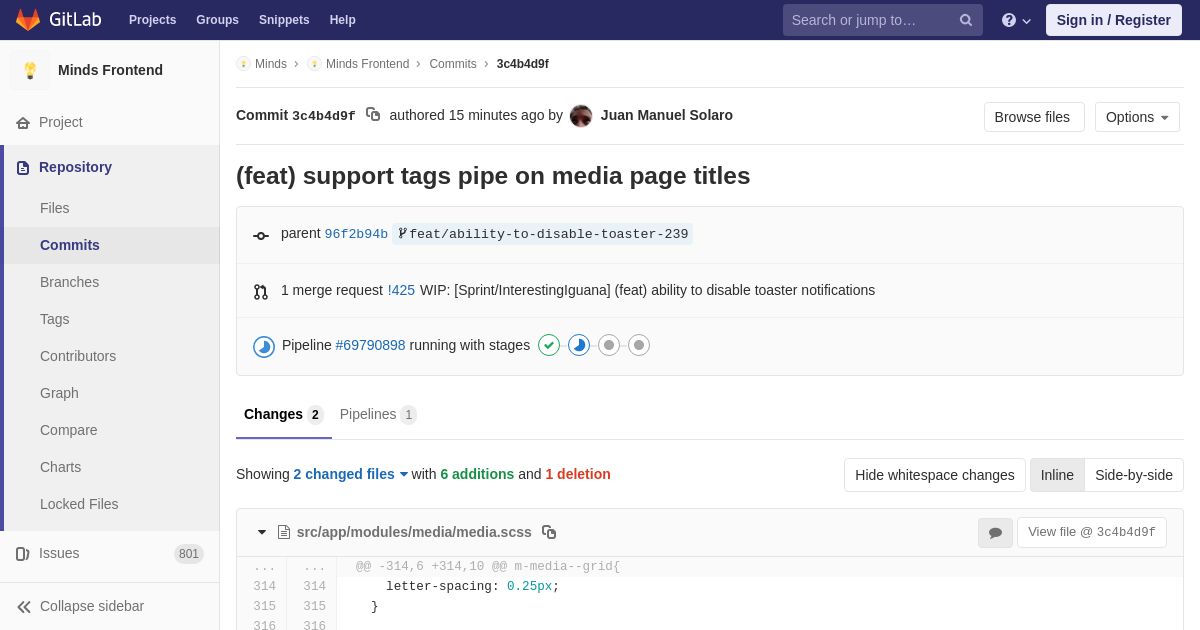Click the running stage blue icon

pos(579,345)
